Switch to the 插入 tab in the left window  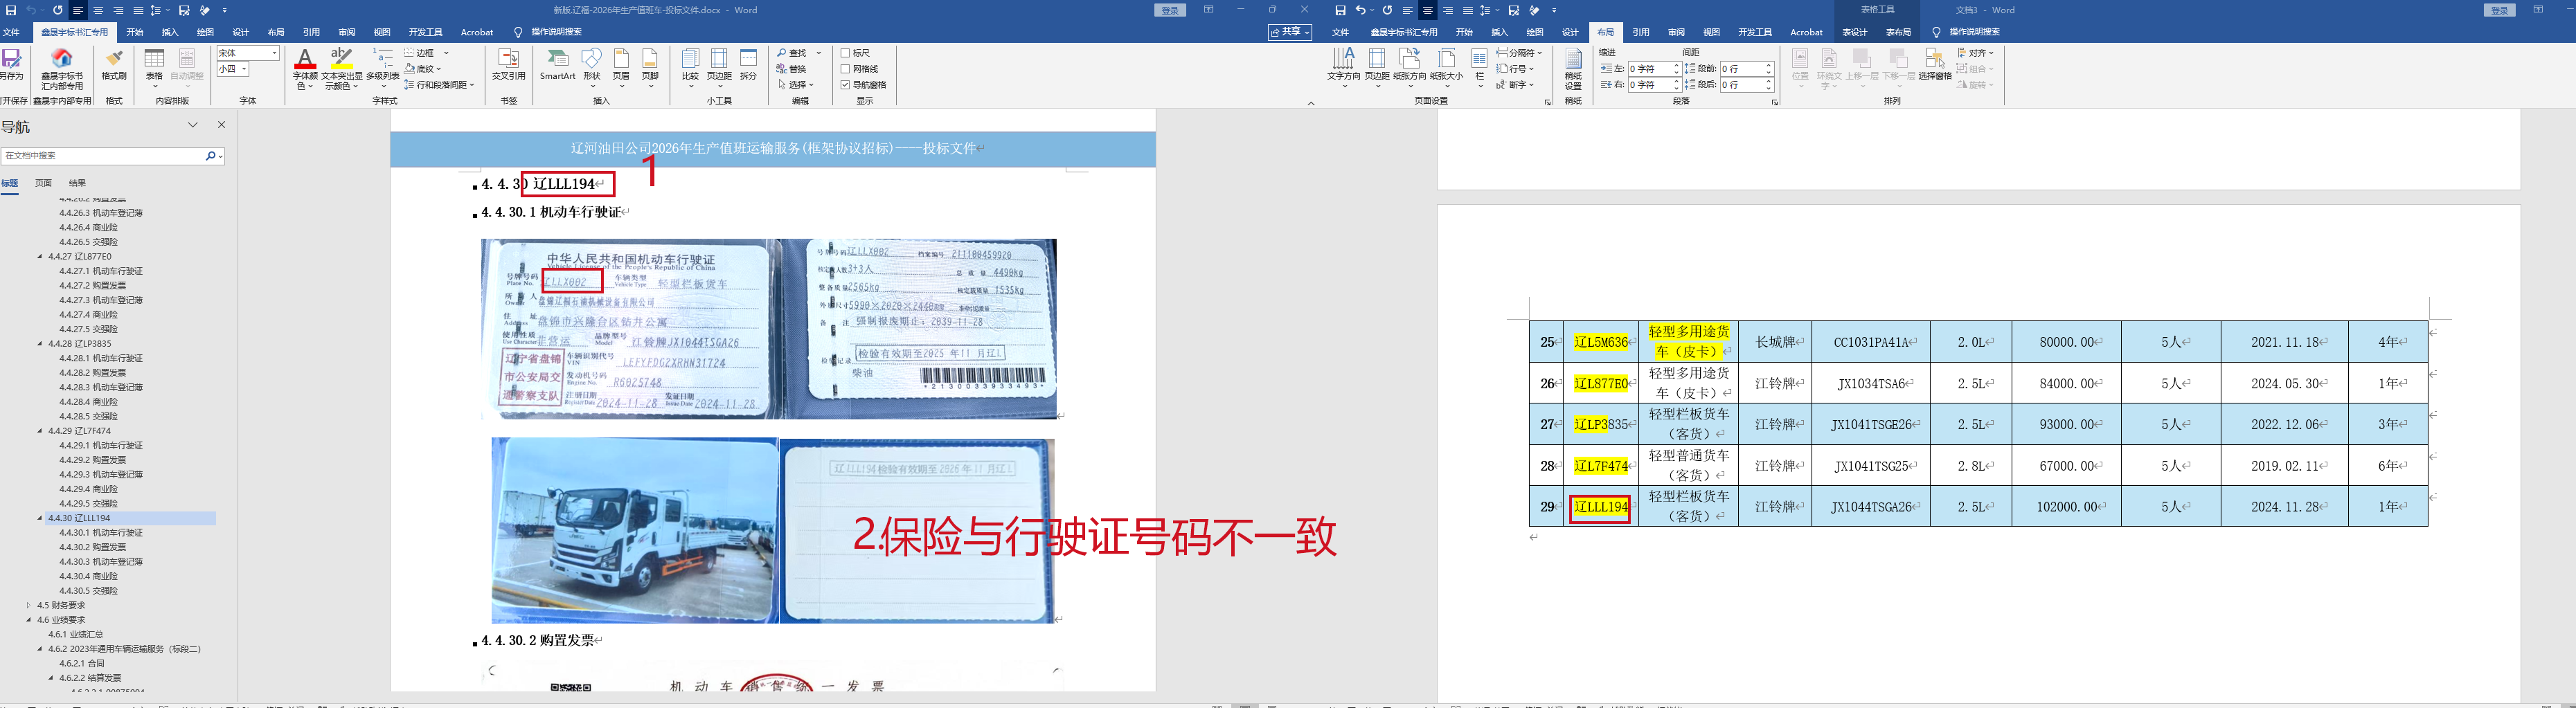point(170,32)
